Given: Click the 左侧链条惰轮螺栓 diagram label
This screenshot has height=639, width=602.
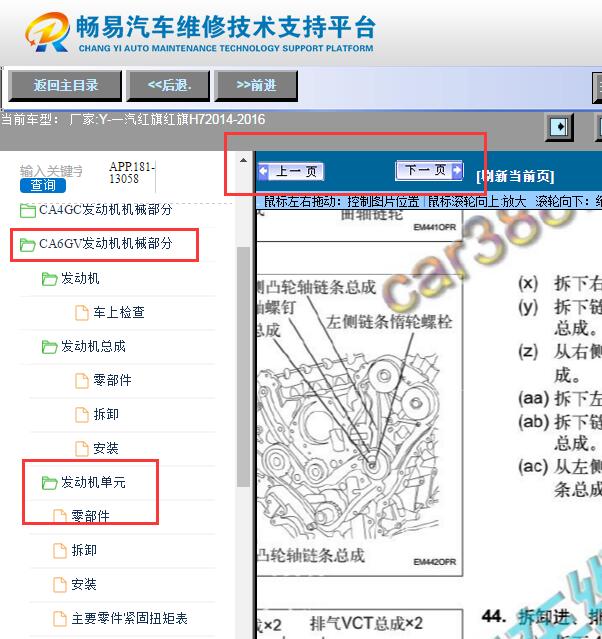Looking at the screenshot, I should tap(389, 322).
